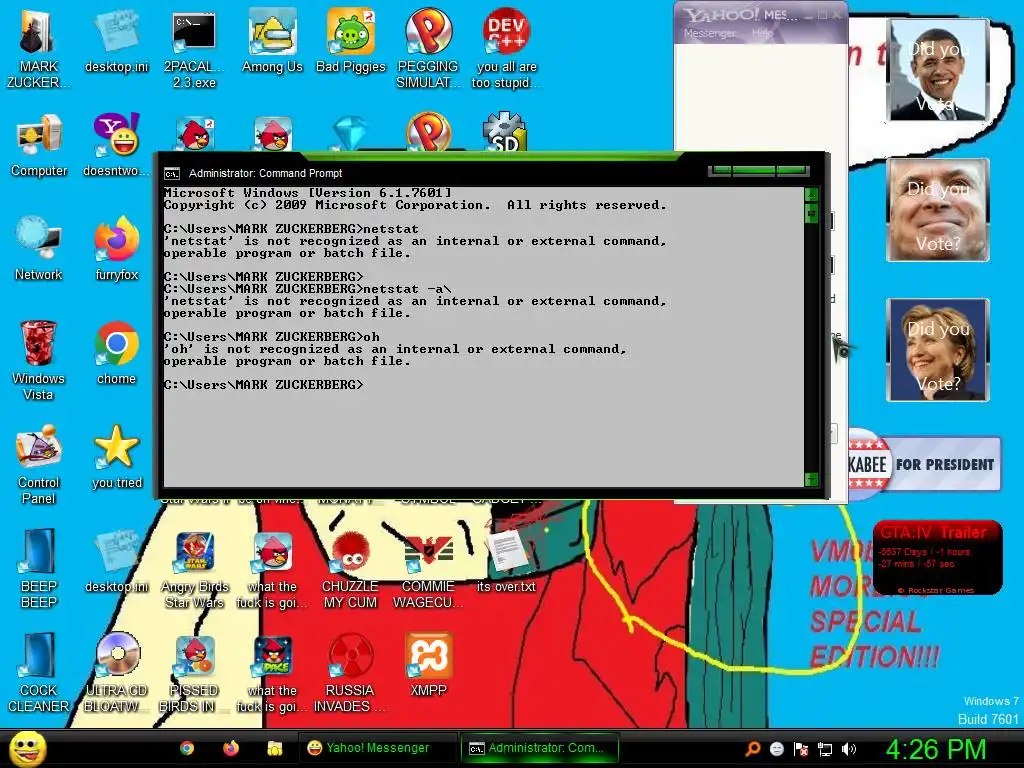Open PEGGING SIMULAT... desktop icon

(x=428, y=49)
